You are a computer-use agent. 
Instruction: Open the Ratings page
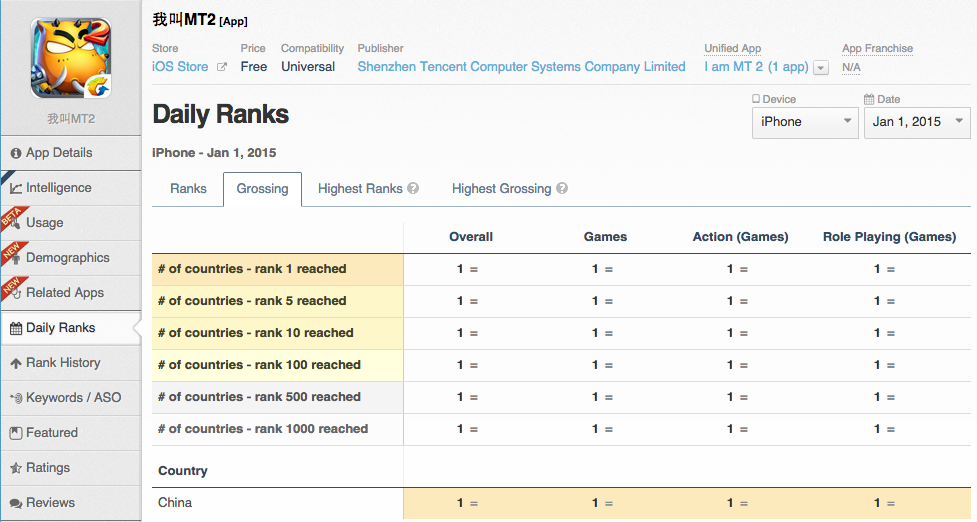click(x=71, y=467)
